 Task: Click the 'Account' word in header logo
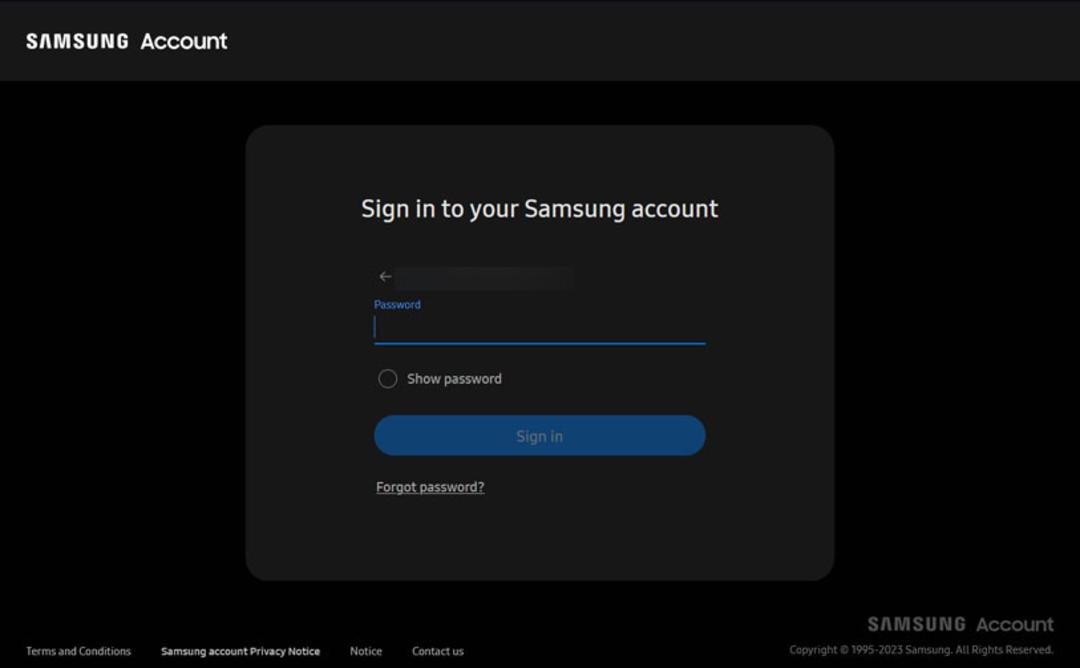pos(184,41)
